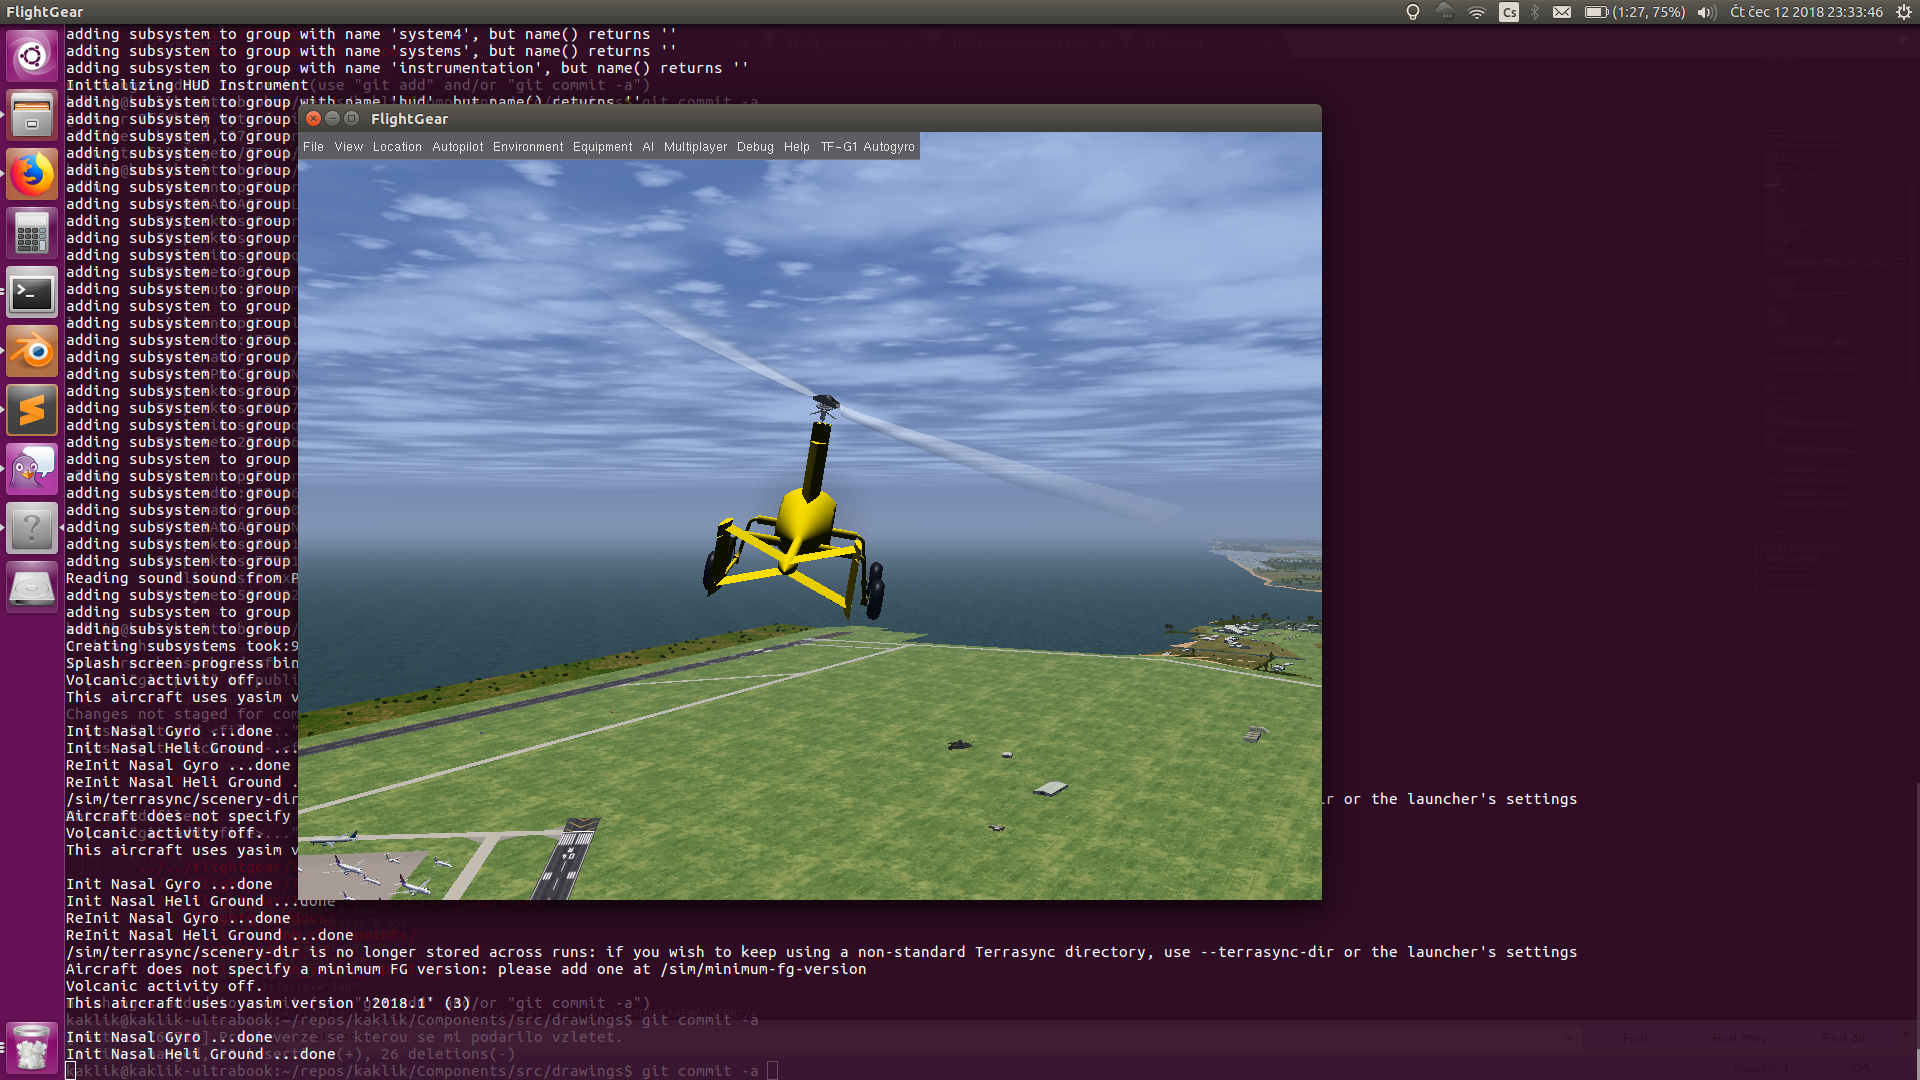Screen dimensions: 1920x1080
Task: Open Sublime Text from the launcher
Action: [x=32, y=410]
